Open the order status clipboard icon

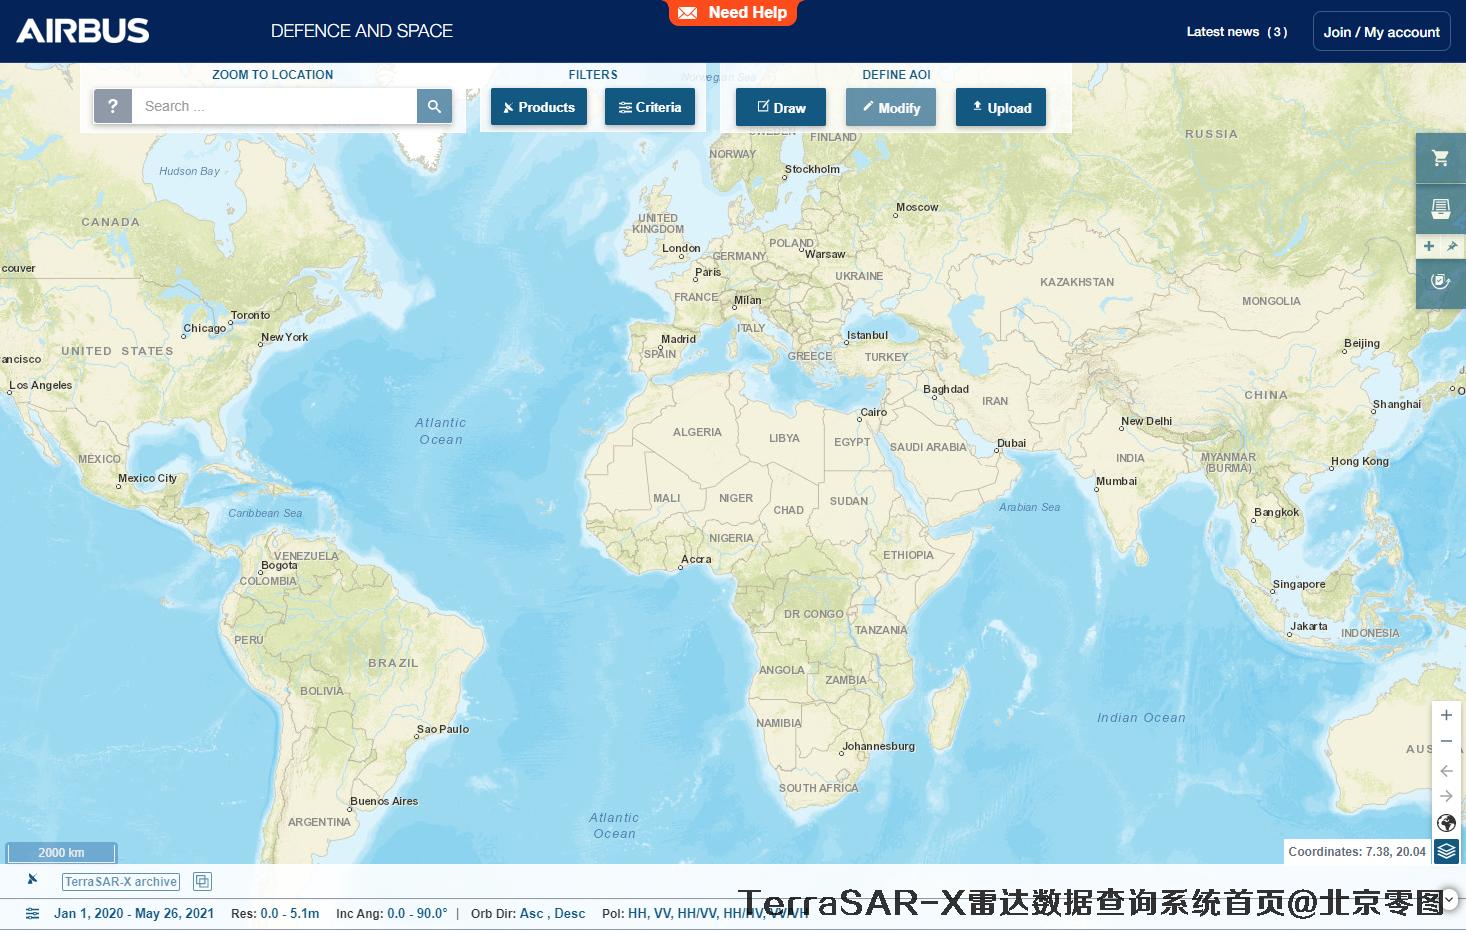pyautogui.click(x=1440, y=282)
